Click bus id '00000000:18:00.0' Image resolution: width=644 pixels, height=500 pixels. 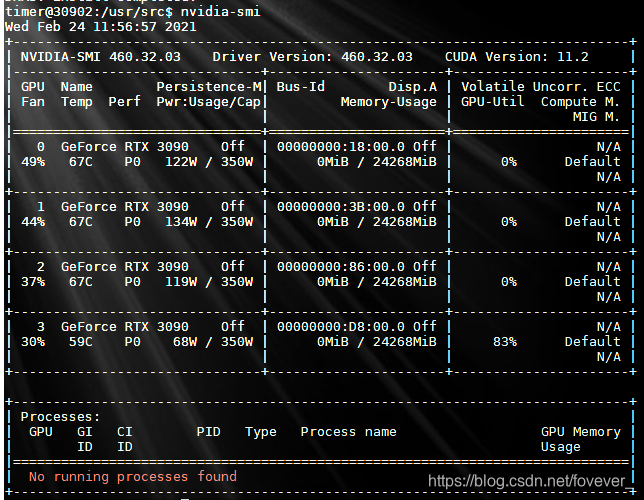(x=340, y=147)
